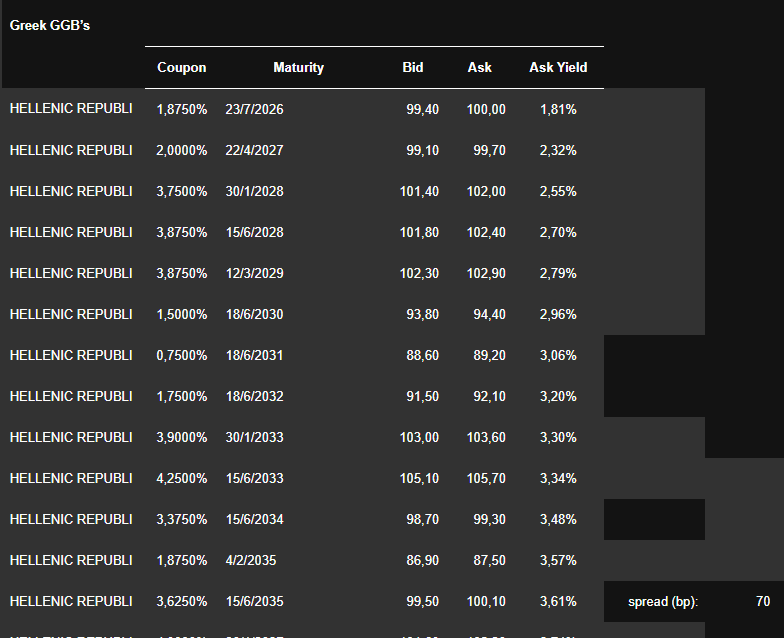Click ask value 99,30

click(x=490, y=520)
